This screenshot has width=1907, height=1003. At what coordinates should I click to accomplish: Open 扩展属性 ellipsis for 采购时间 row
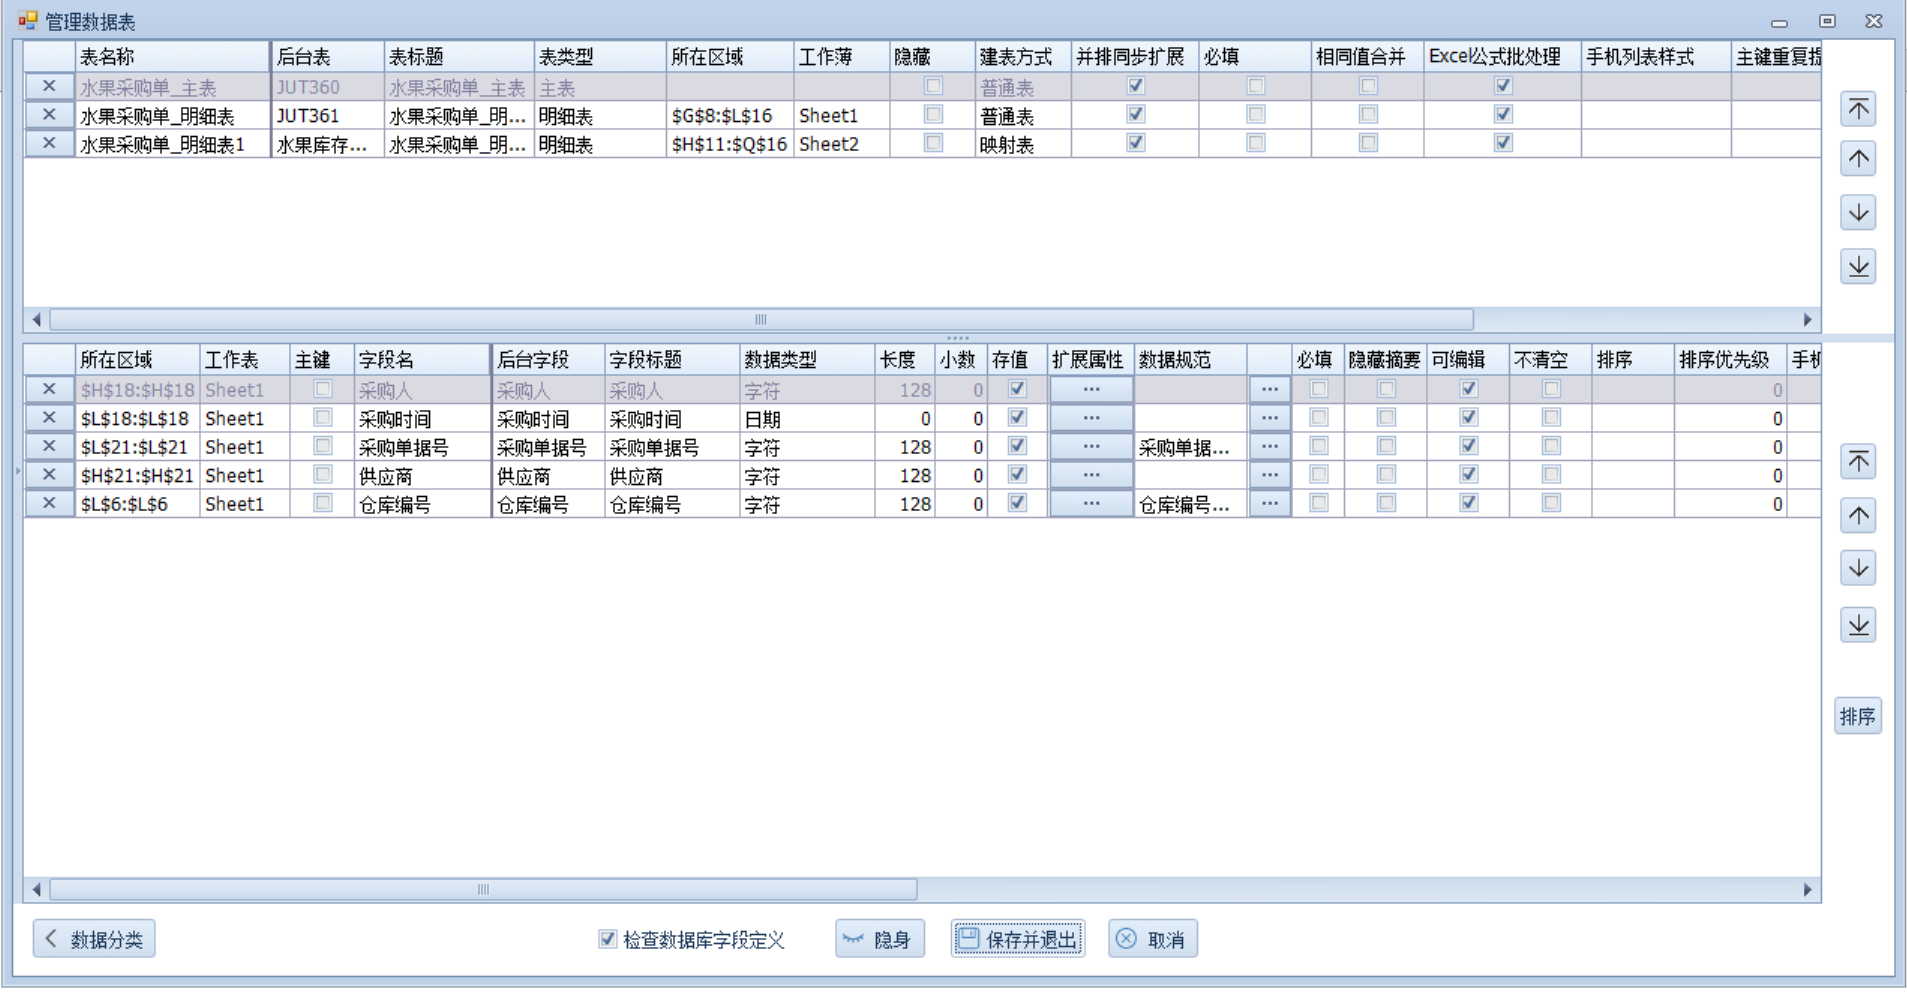coord(1091,418)
